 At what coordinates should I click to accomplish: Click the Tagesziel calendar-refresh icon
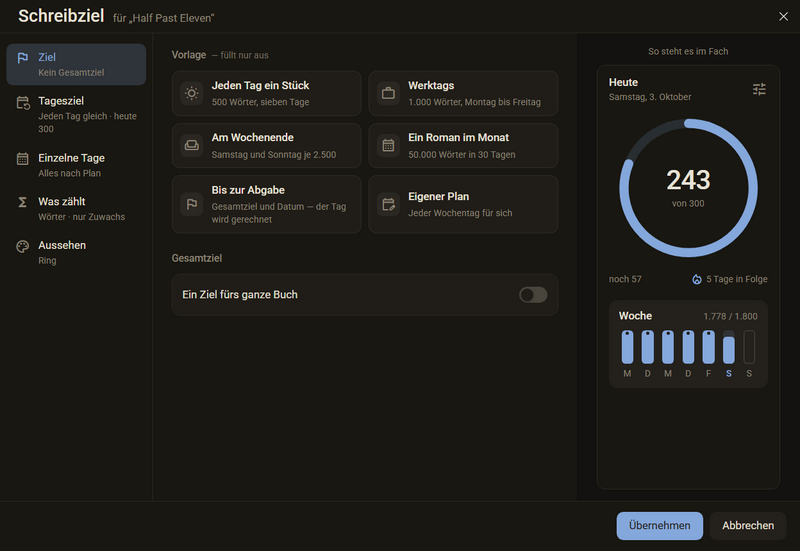23,103
